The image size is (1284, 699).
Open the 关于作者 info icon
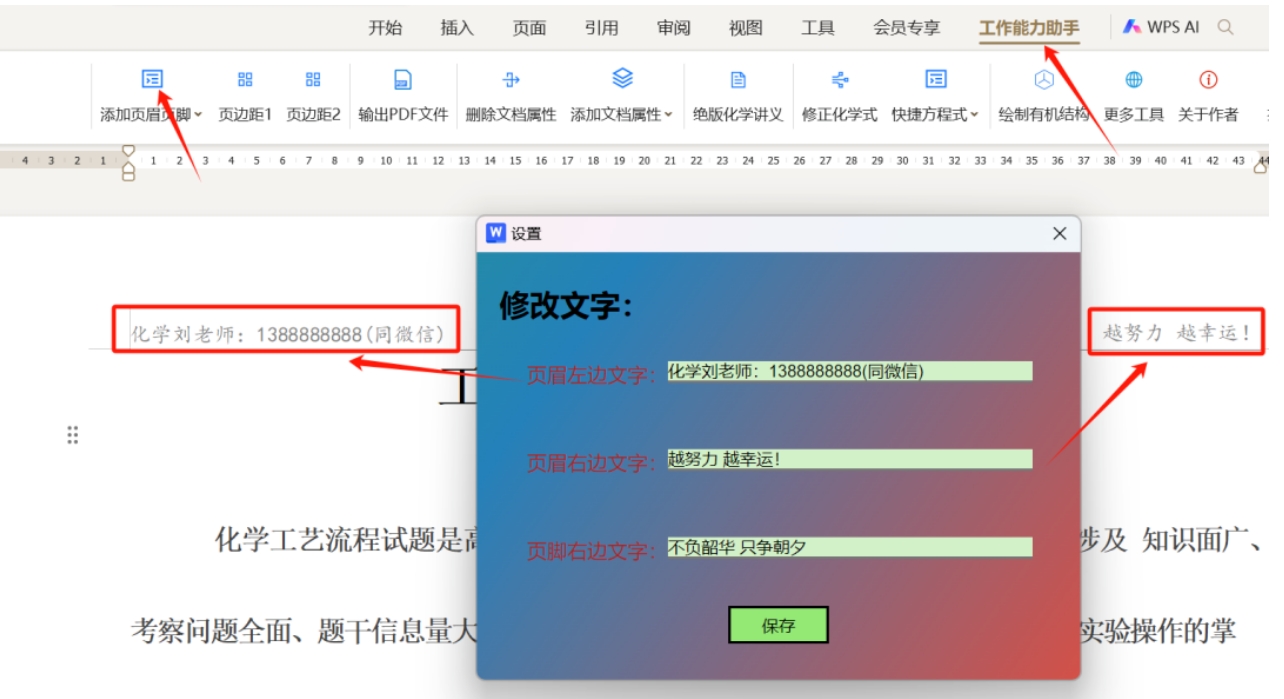[x=1208, y=80]
